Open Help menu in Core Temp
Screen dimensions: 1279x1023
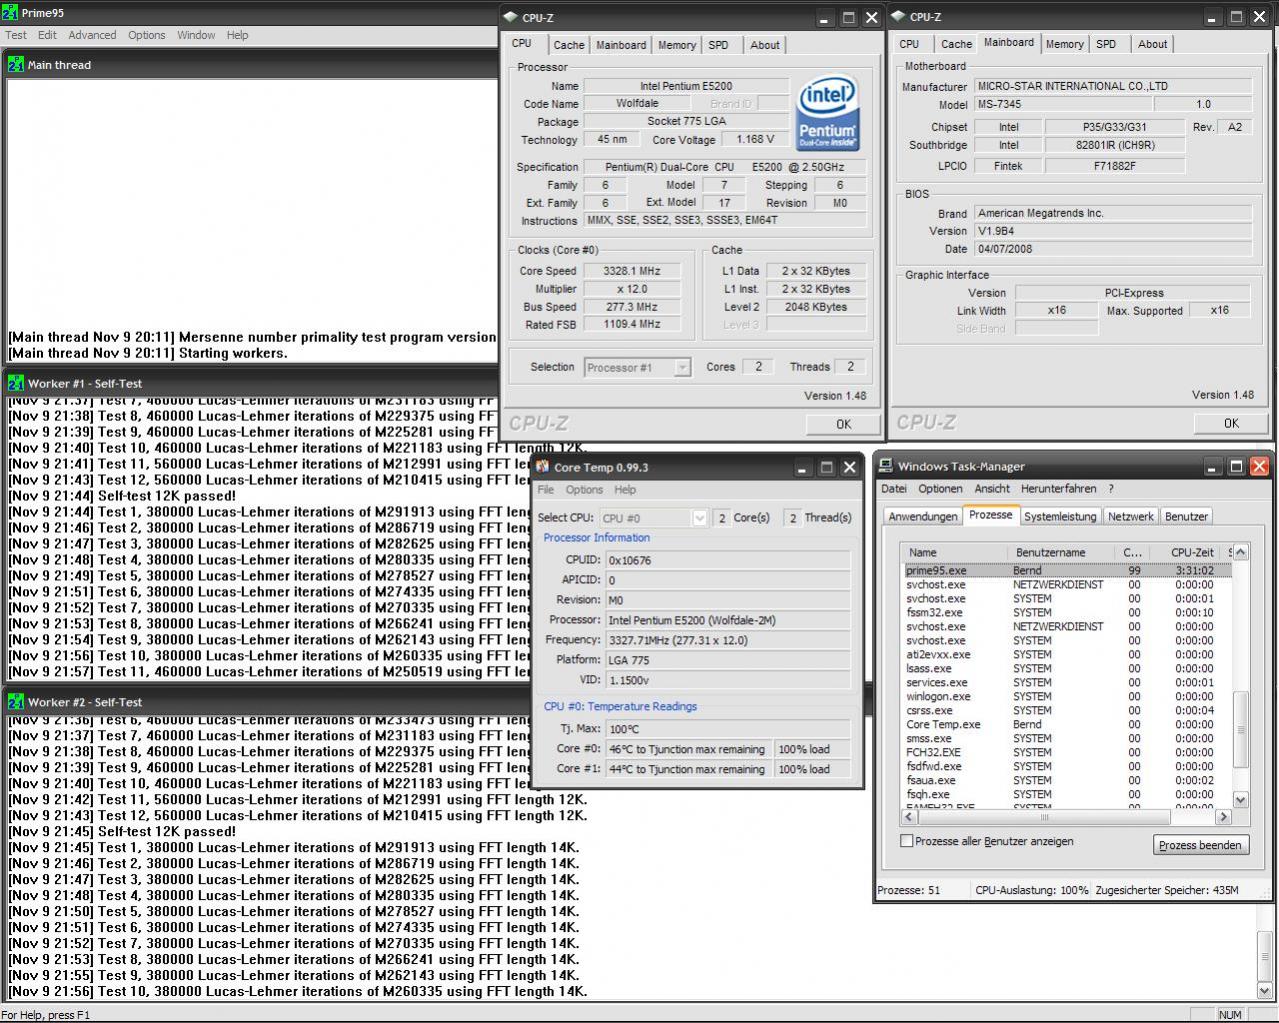point(625,490)
